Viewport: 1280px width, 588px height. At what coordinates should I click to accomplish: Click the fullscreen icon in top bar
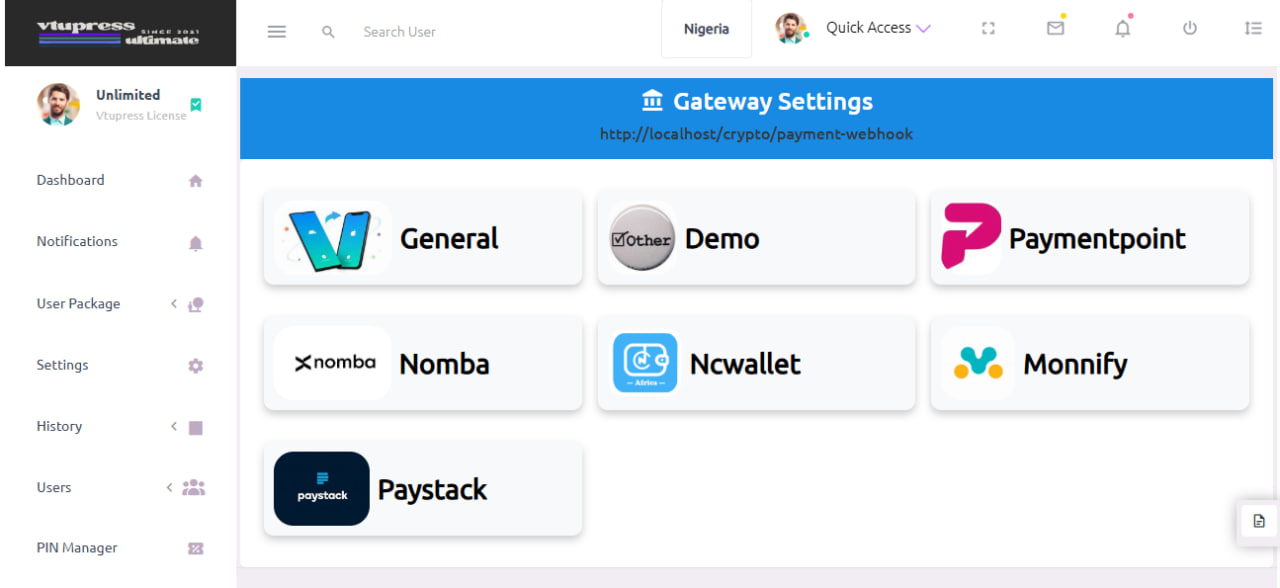point(988,29)
